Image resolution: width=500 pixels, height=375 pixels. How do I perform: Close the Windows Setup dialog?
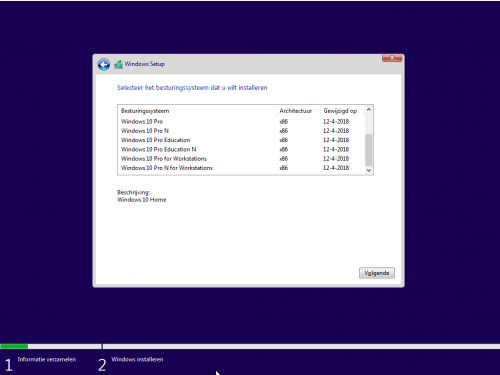pyautogui.click(x=392, y=58)
